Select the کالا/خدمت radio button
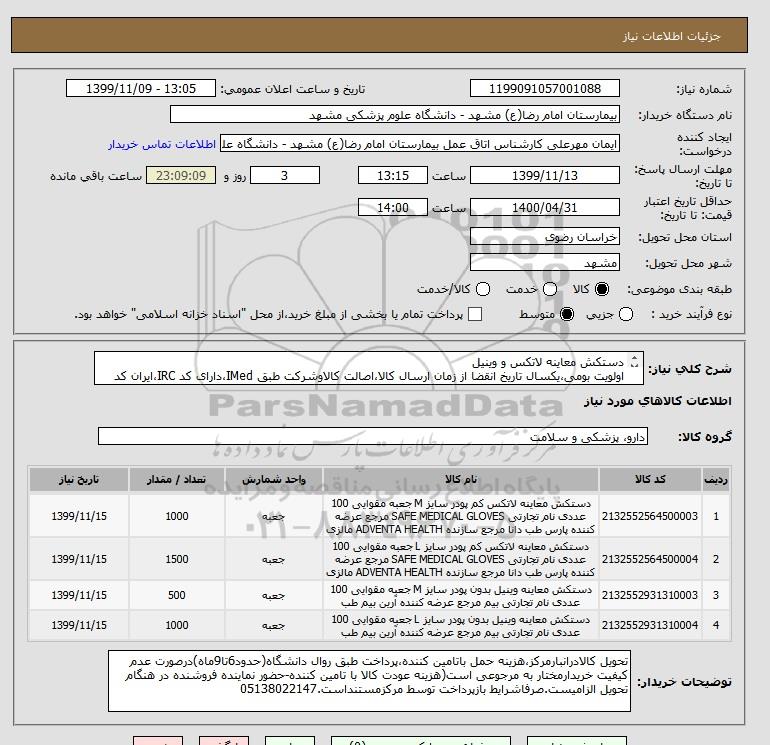Screen dimensions: 770x745 tap(483, 289)
